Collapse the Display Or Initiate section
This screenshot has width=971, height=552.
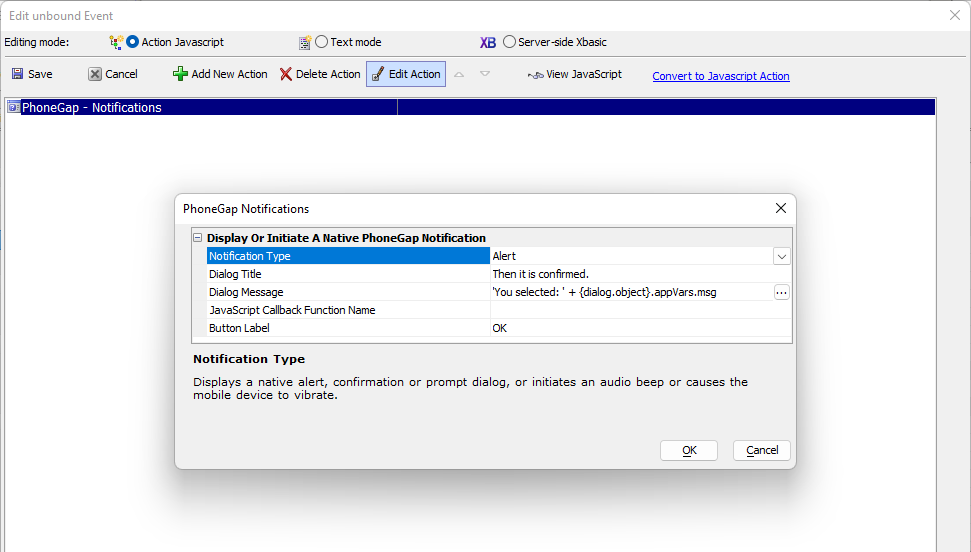tap(198, 237)
